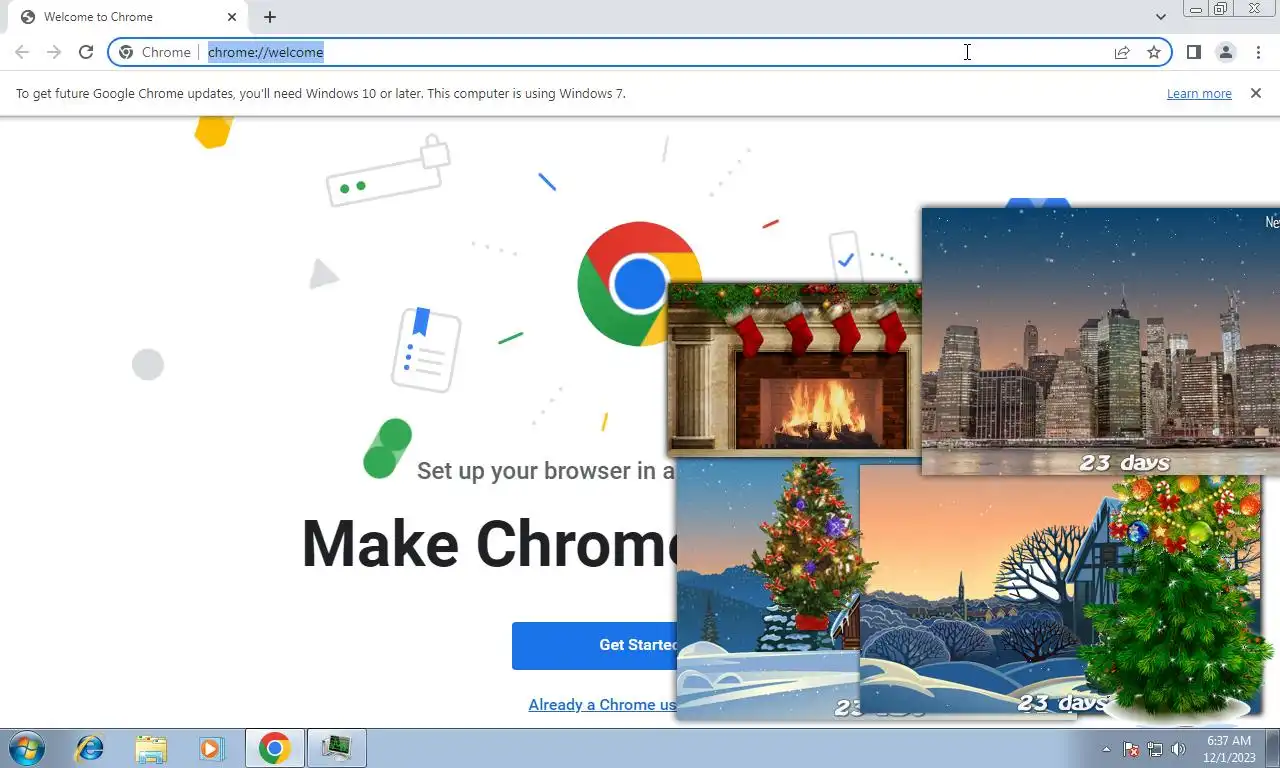Viewport: 1280px width, 768px height.
Task: Dismiss the Windows 7 update infobar
Action: [x=1256, y=93]
